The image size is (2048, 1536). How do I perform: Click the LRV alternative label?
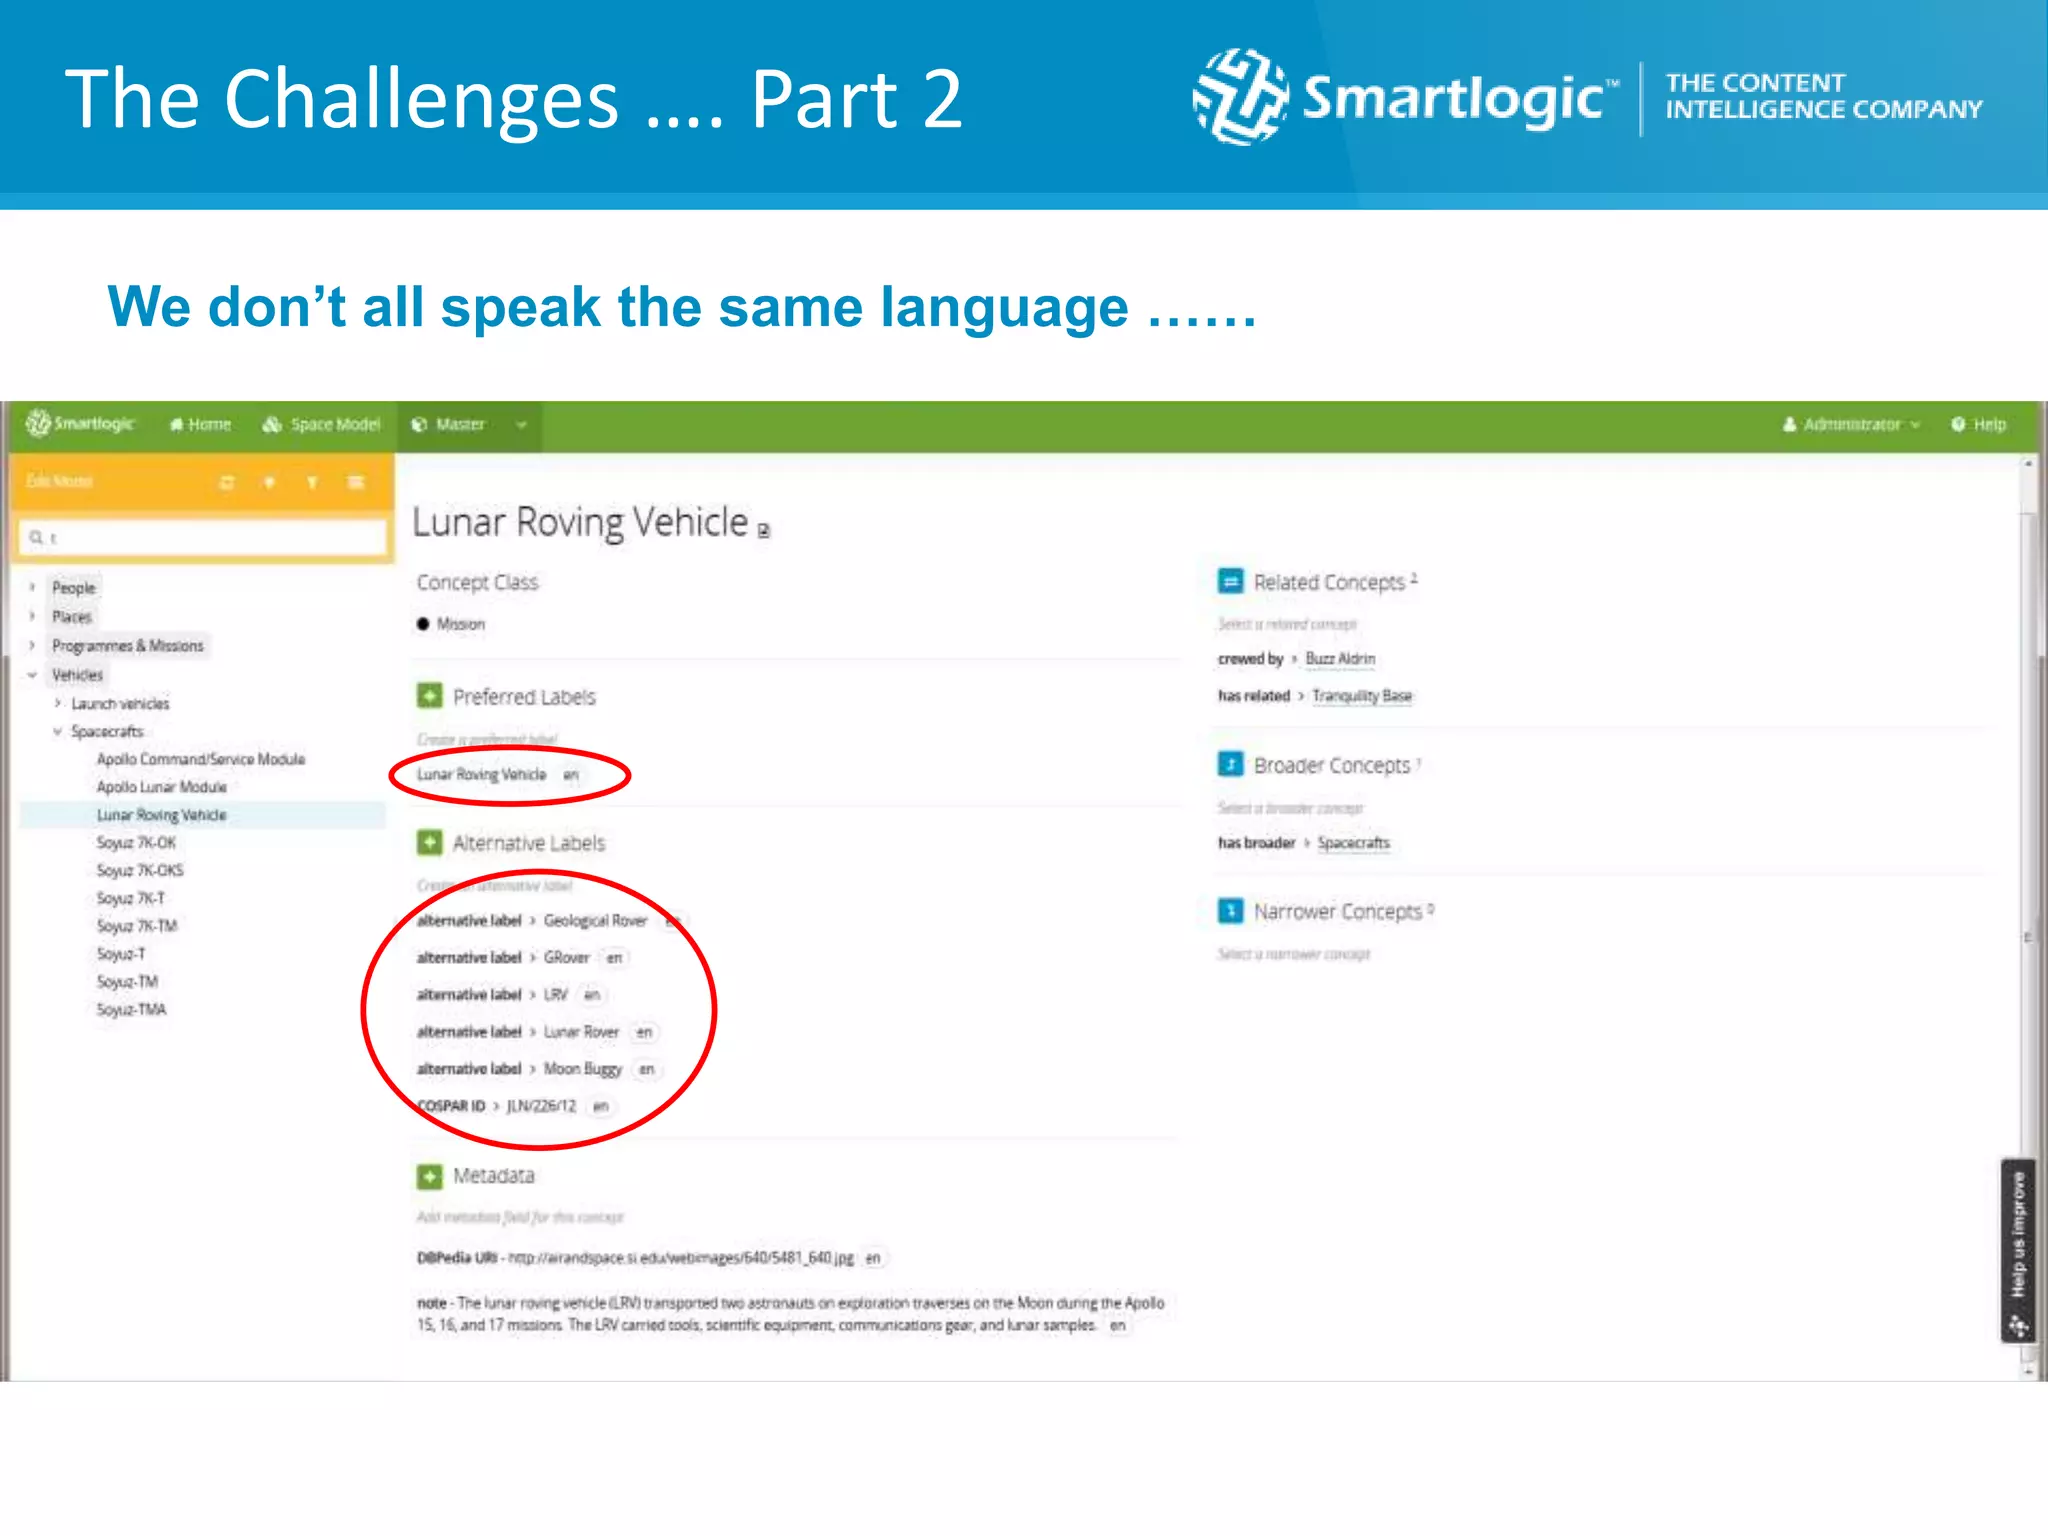tap(555, 995)
